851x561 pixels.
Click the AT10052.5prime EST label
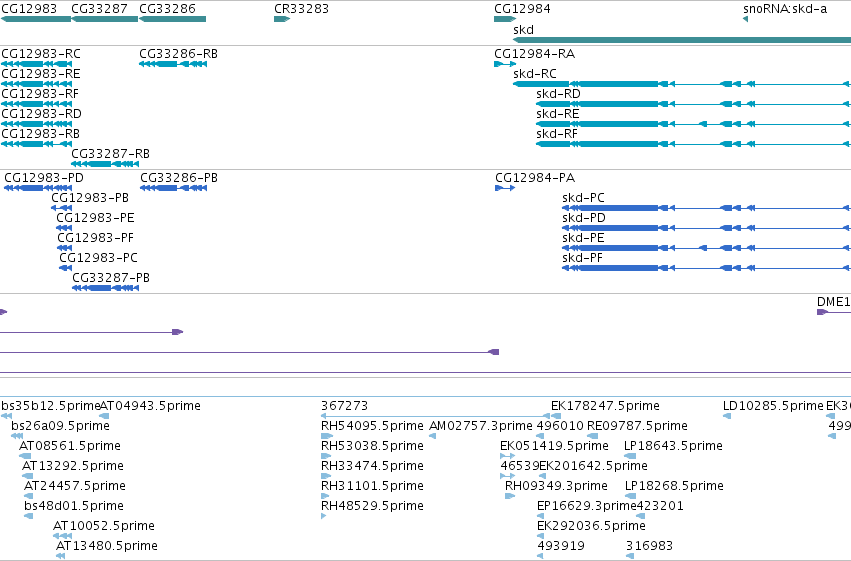pyautogui.click(x=104, y=526)
